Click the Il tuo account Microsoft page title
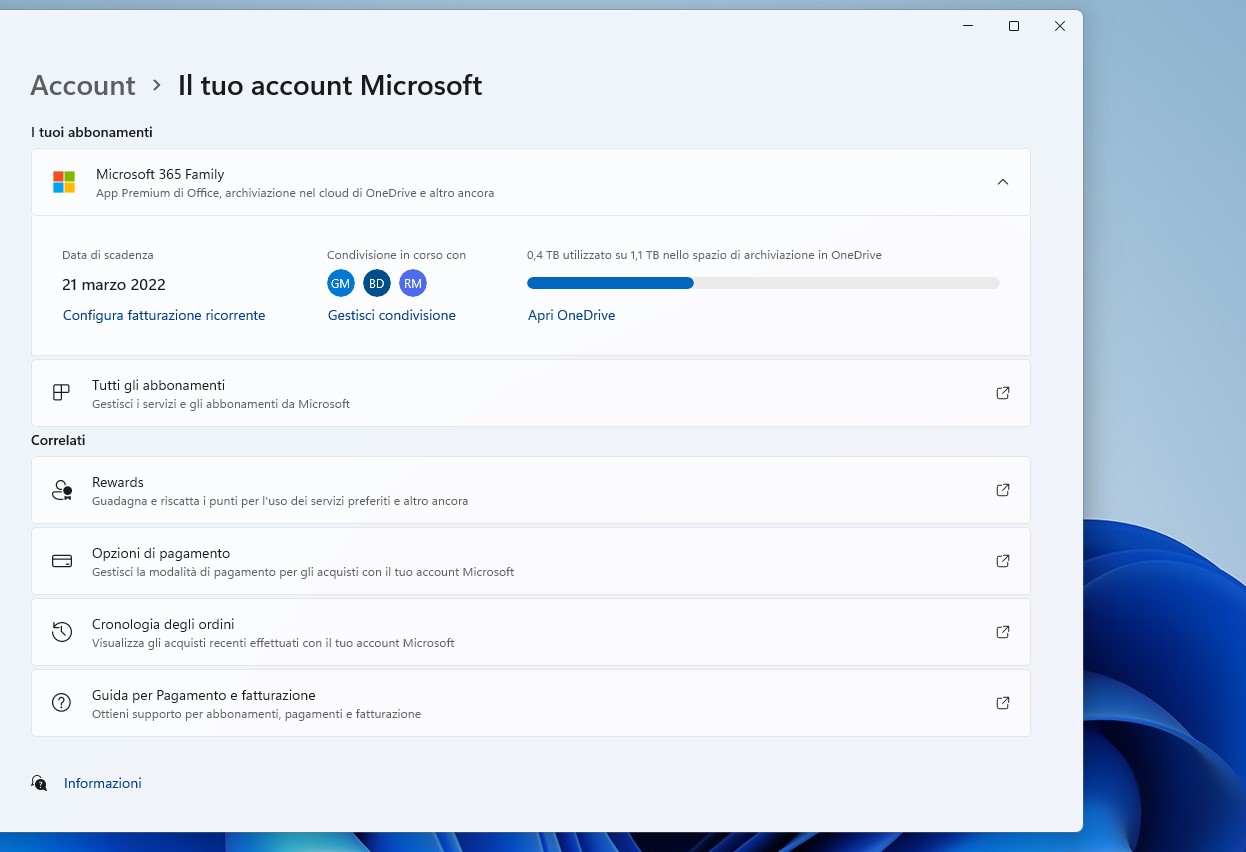The width and height of the screenshot is (1246, 852). 330,85
